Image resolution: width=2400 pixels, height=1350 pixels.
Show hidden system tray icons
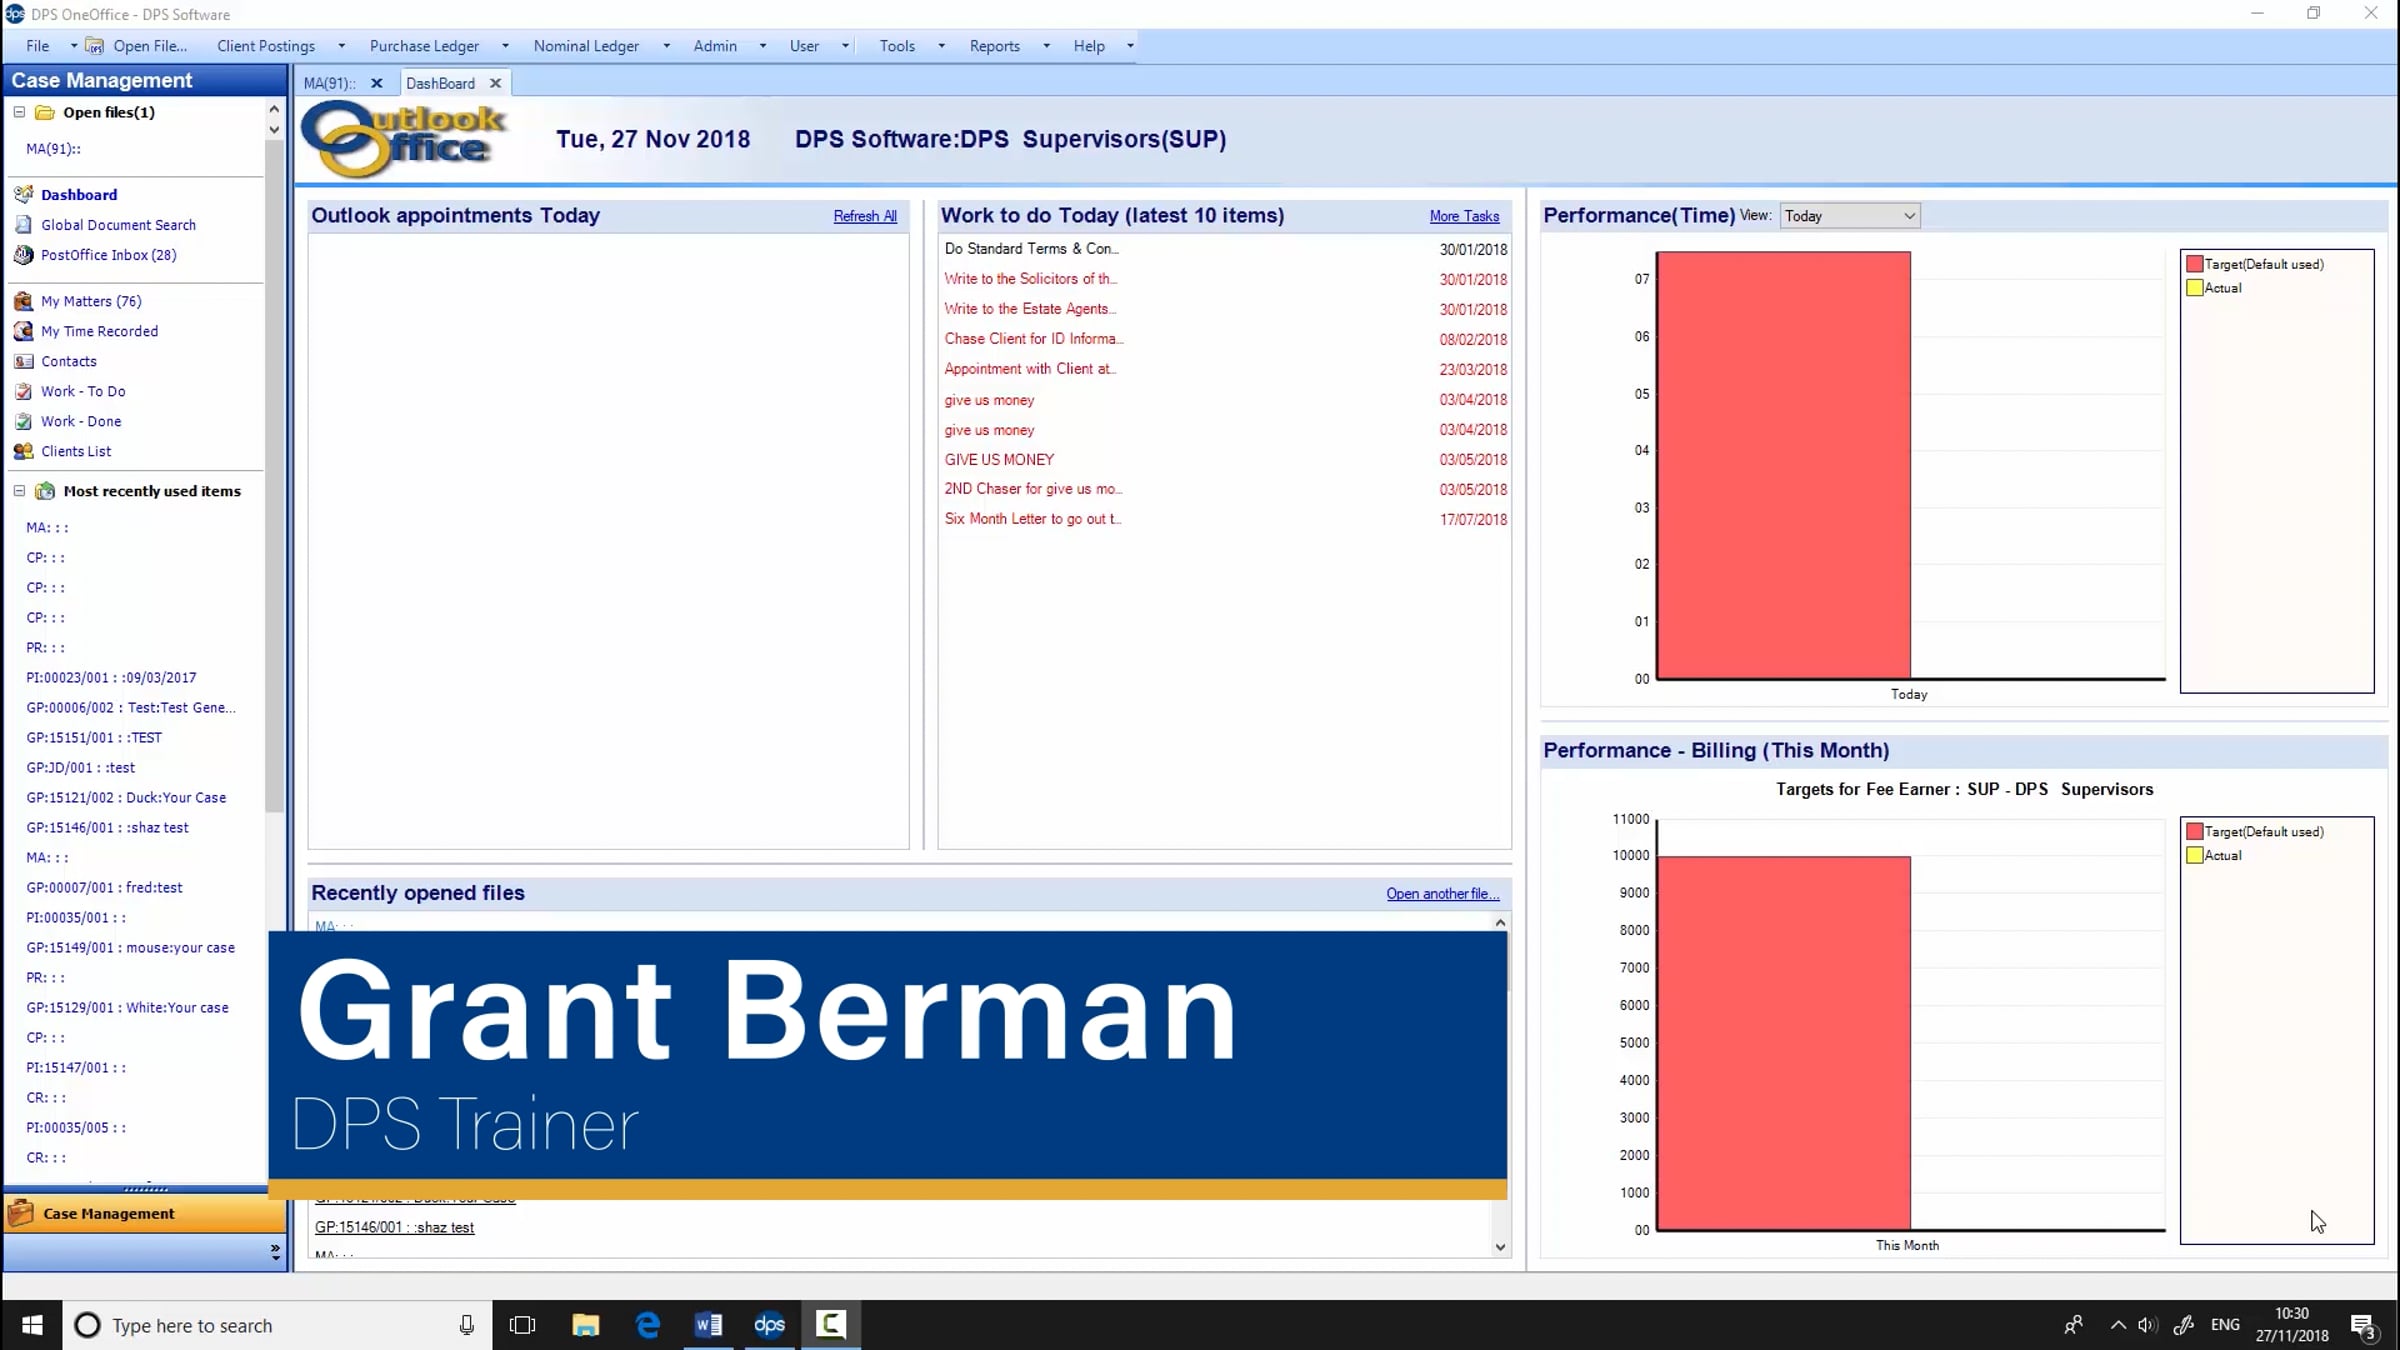click(x=2118, y=1325)
